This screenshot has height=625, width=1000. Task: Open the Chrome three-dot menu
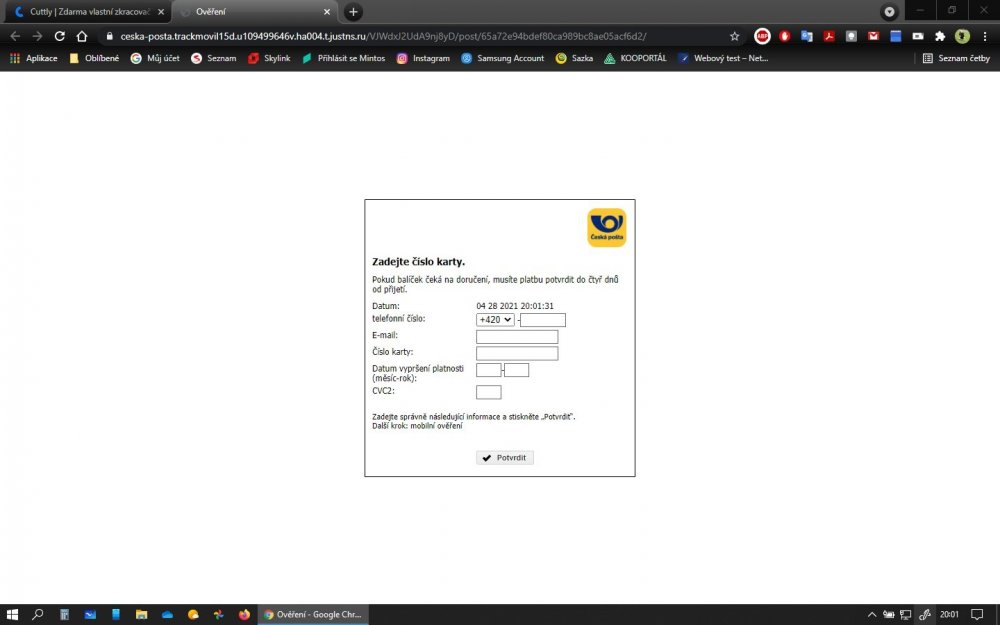[985, 36]
